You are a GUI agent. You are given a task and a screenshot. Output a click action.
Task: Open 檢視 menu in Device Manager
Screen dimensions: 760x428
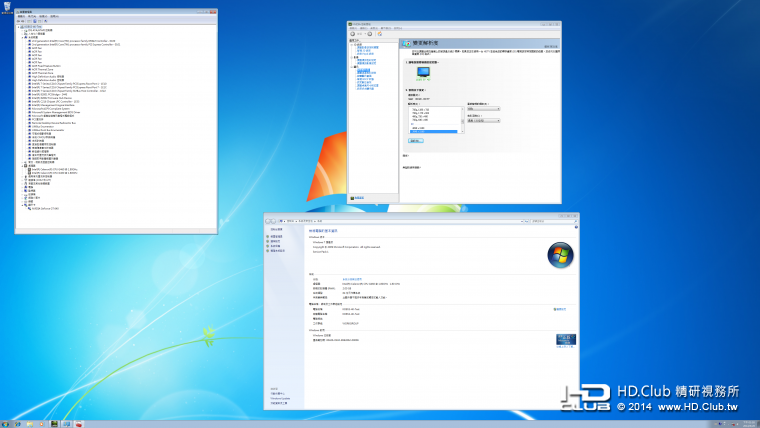point(43,16)
